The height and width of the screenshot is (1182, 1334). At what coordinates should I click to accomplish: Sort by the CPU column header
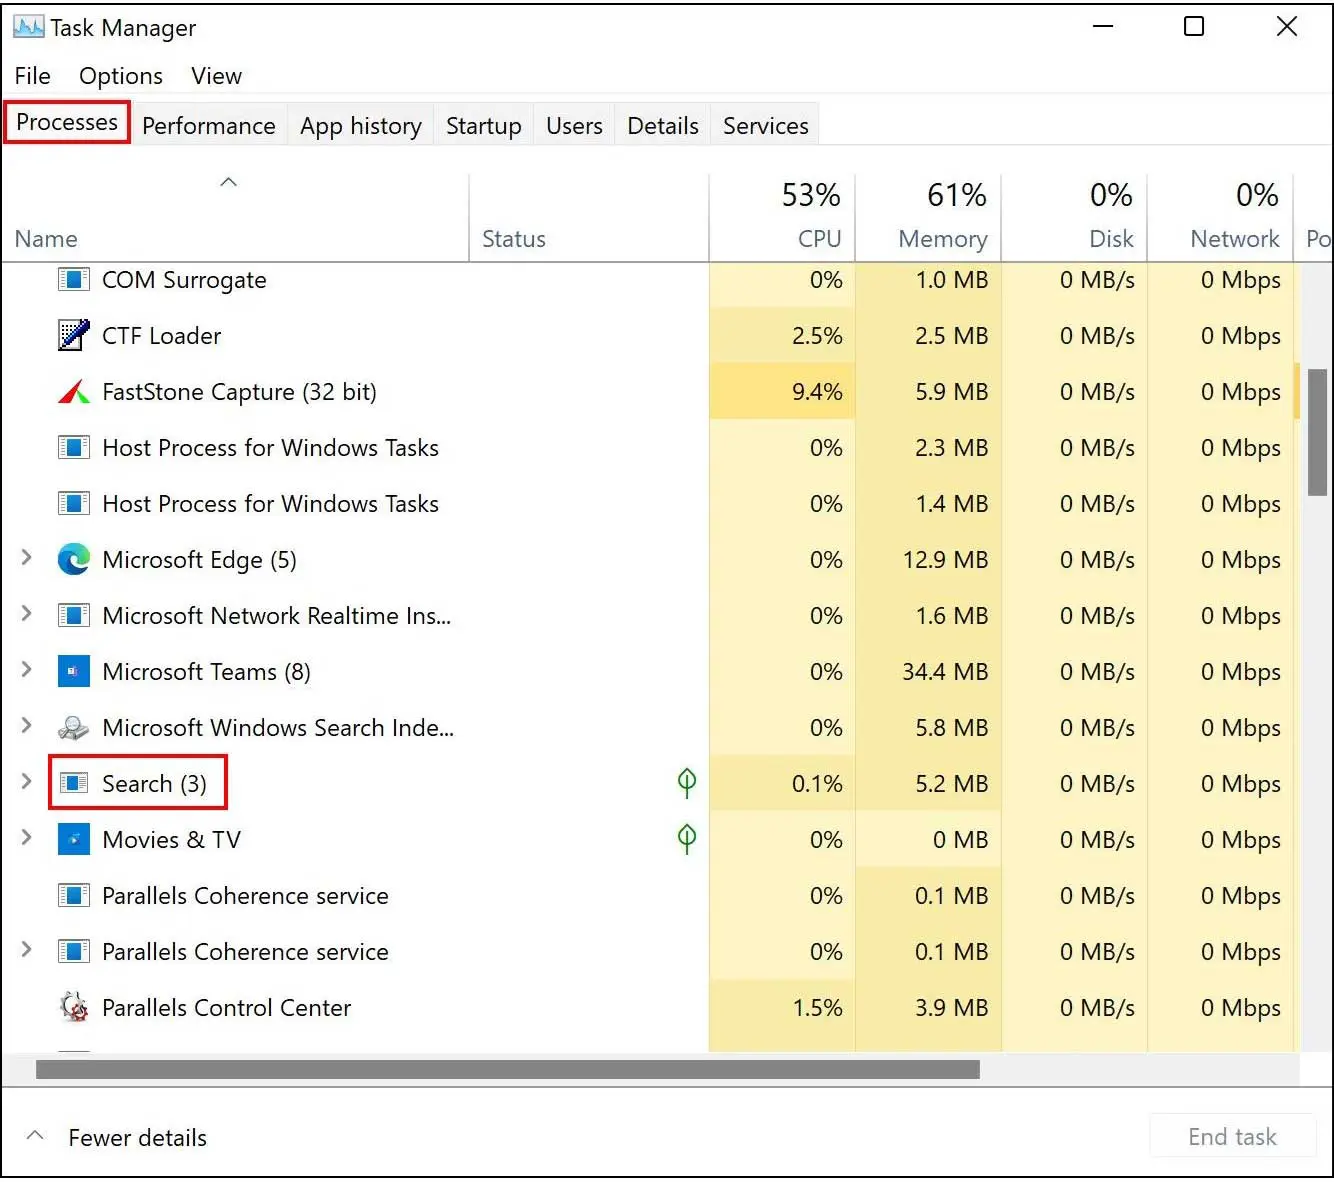[782, 218]
